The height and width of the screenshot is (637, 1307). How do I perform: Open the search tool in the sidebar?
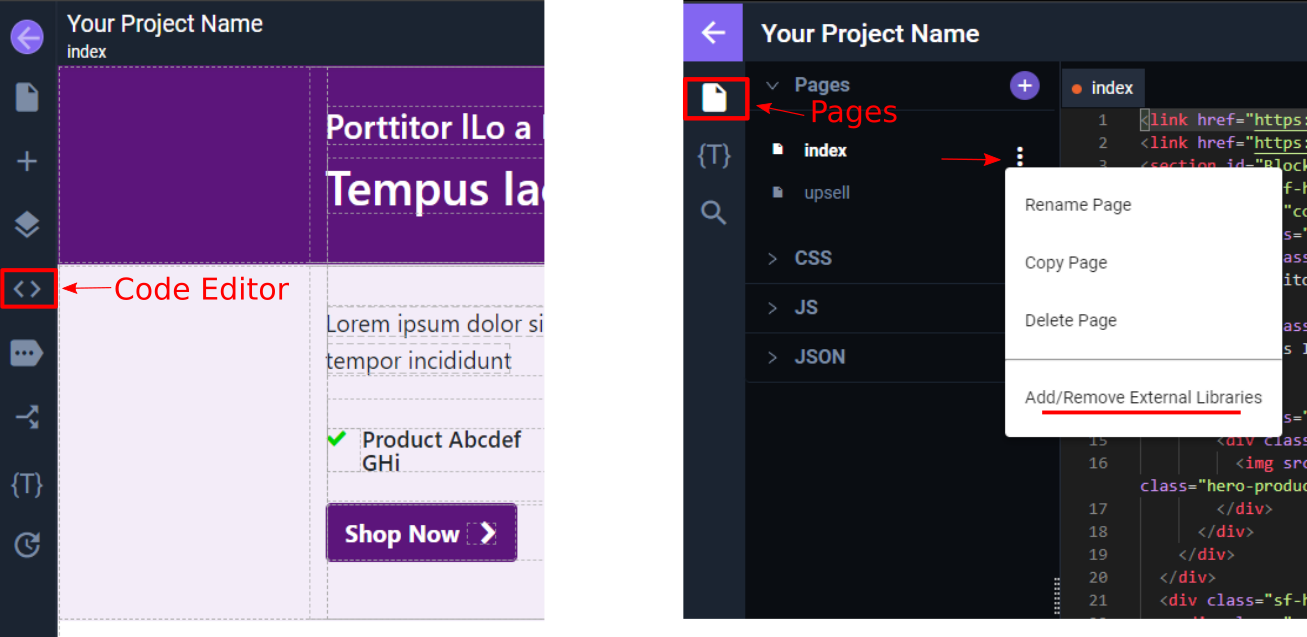[x=713, y=212]
